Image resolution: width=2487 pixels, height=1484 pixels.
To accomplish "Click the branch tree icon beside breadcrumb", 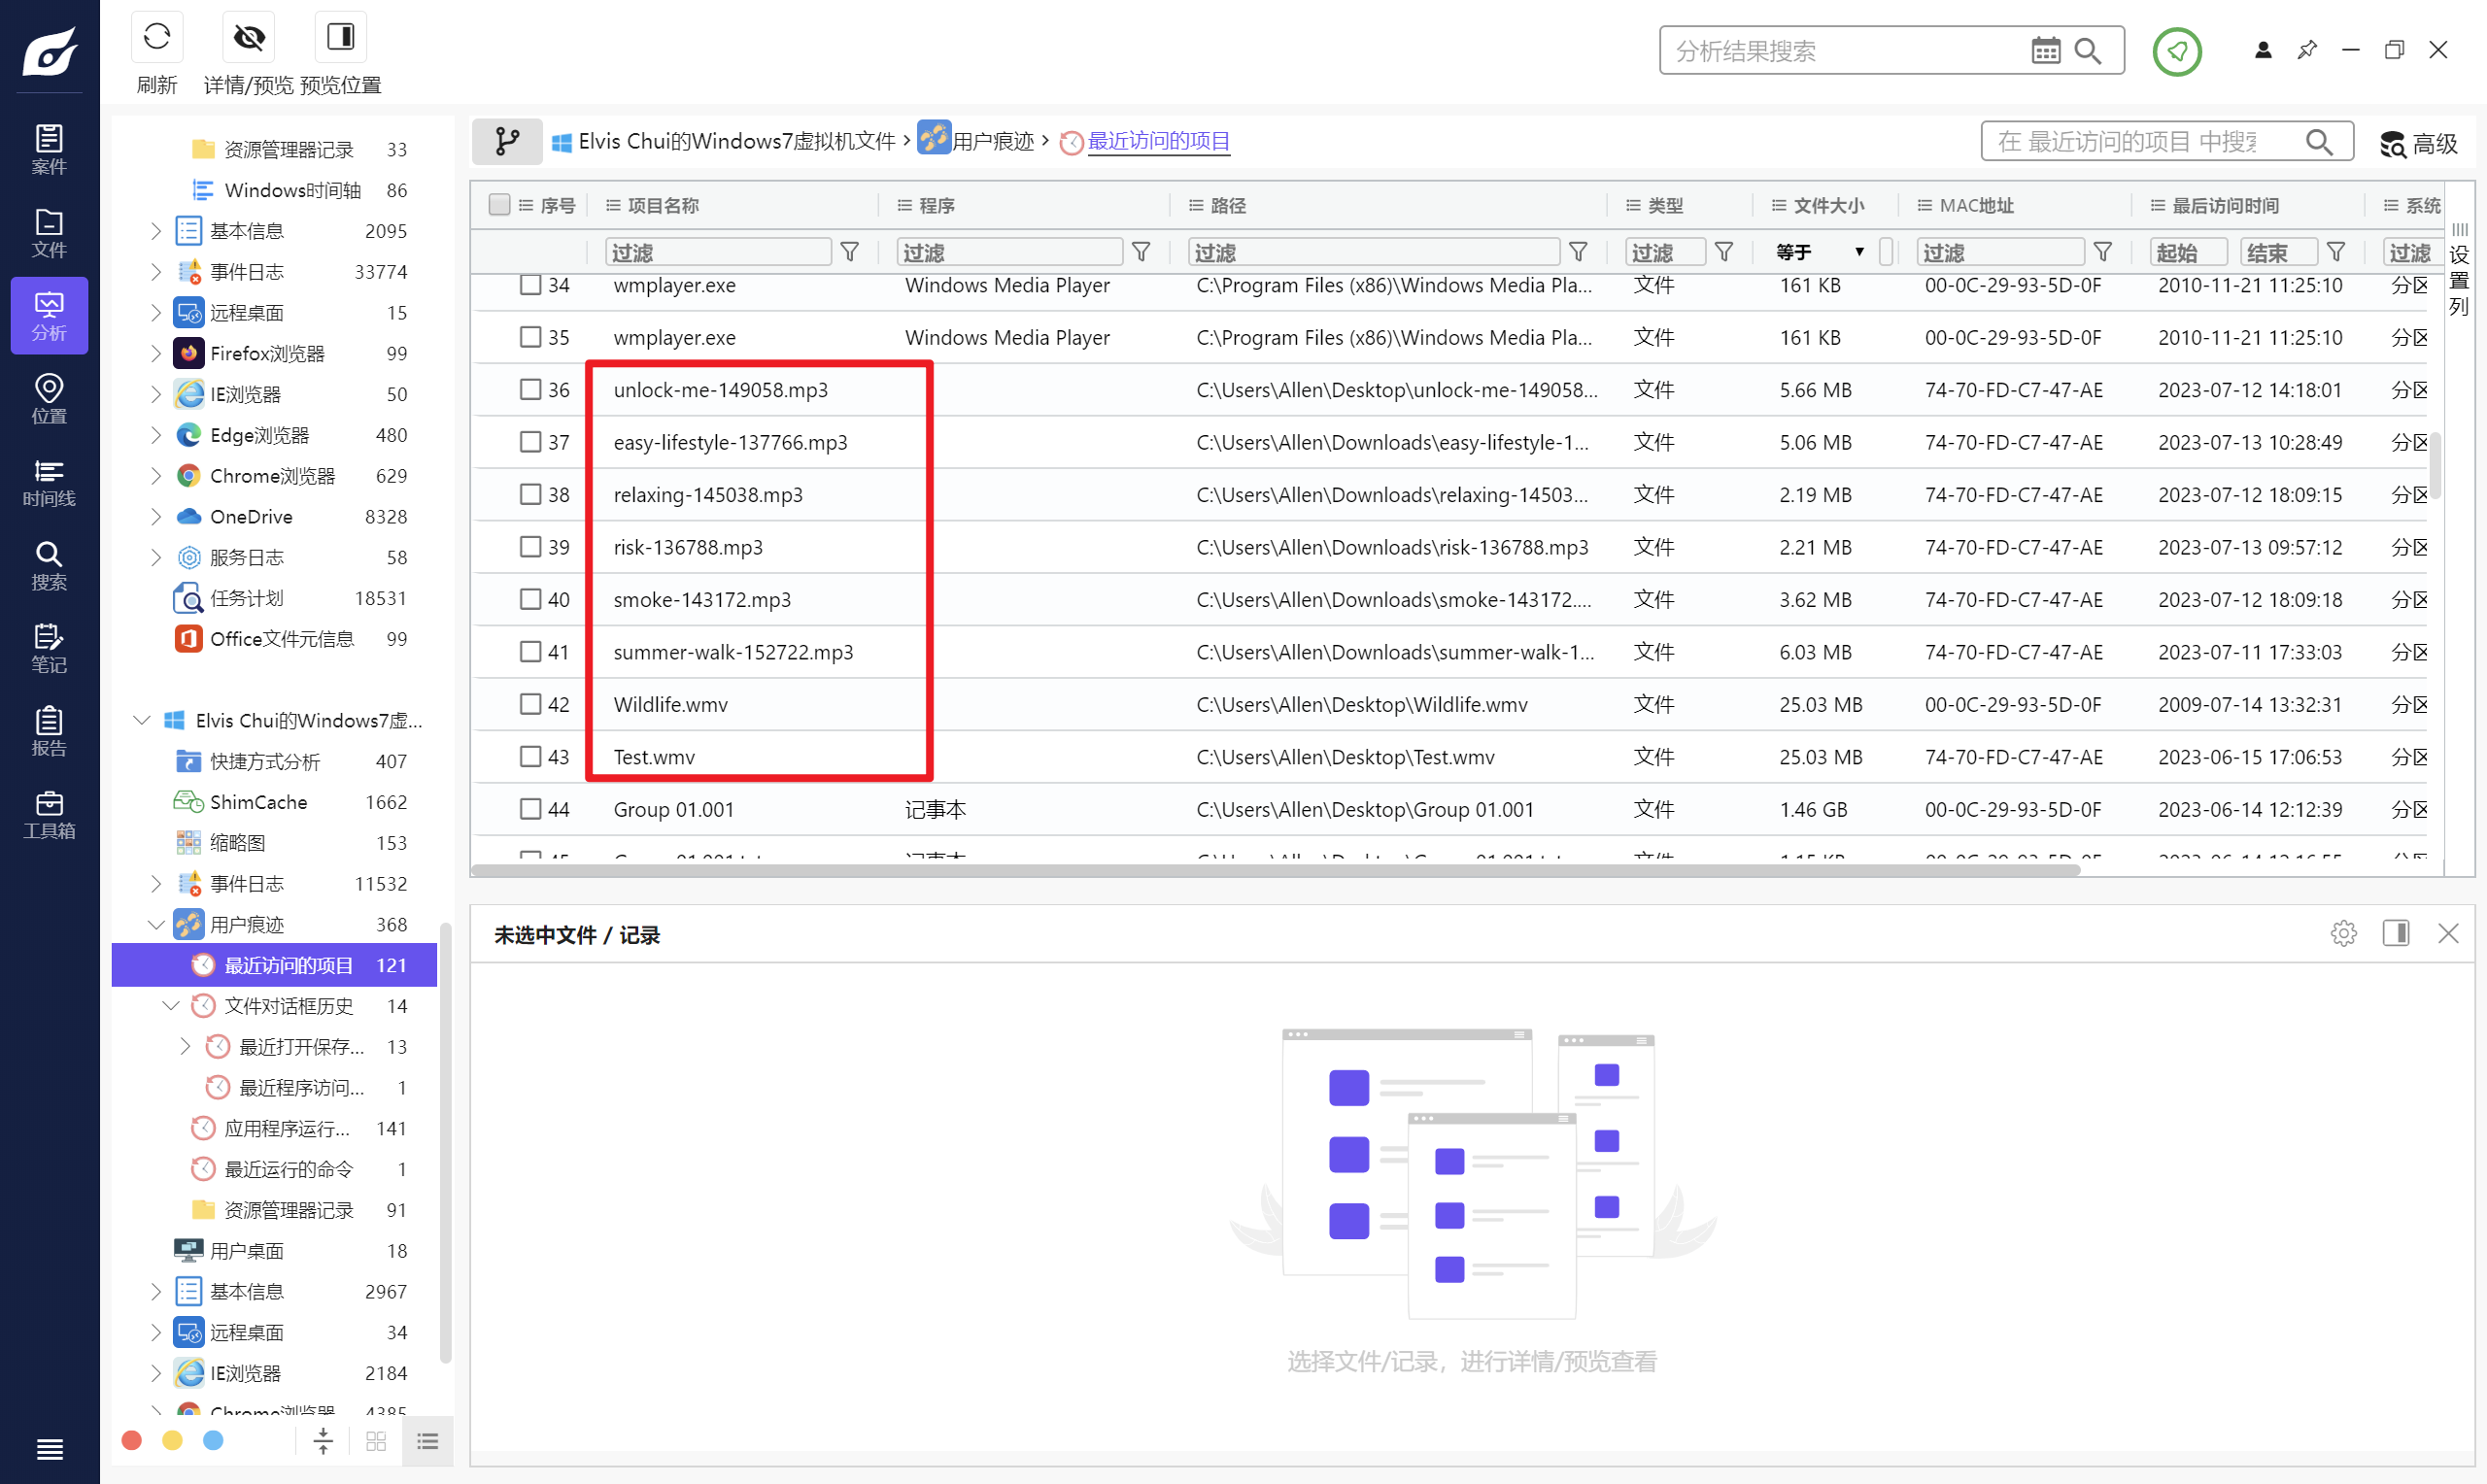I will [507, 142].
